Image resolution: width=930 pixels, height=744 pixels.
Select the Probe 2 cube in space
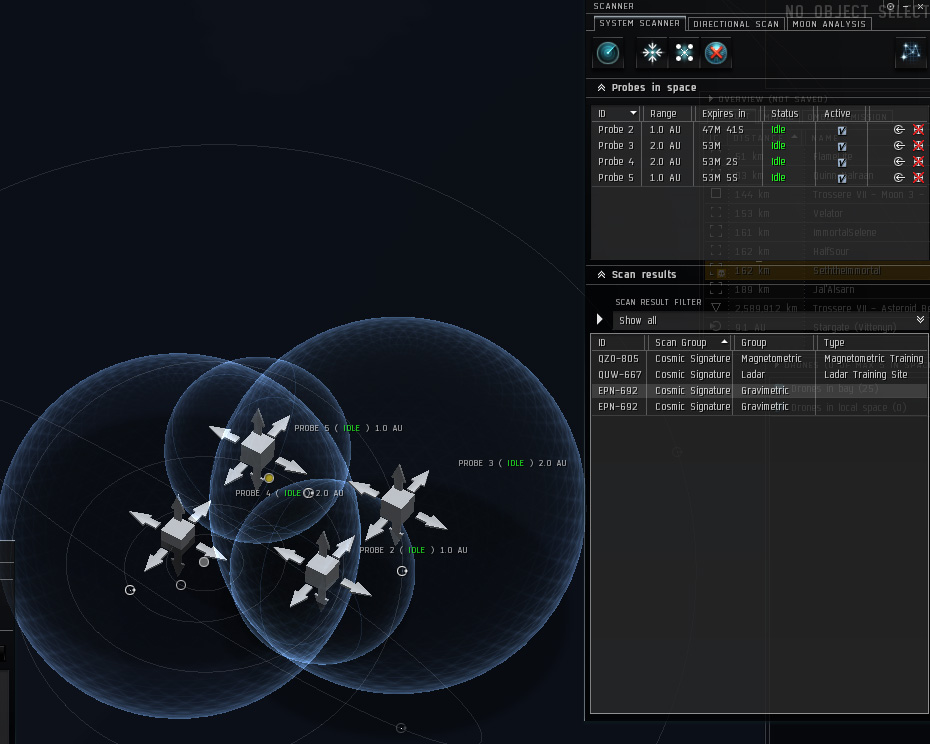pyautogui.click(x=322, y=571)
